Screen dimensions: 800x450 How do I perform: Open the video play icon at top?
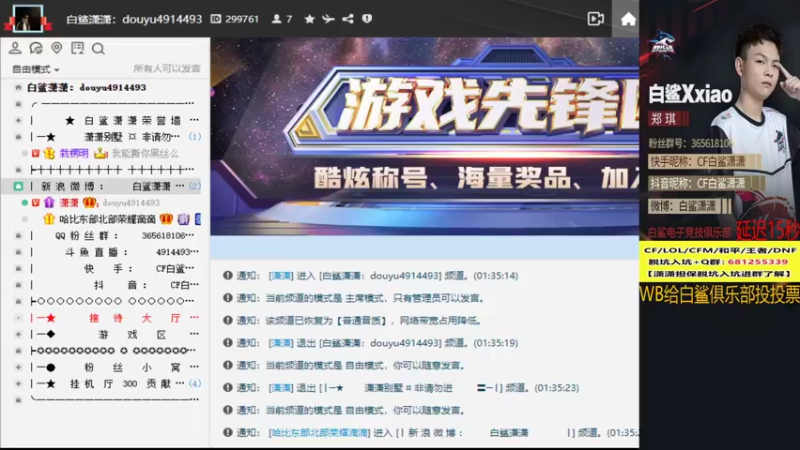point(595,19)
